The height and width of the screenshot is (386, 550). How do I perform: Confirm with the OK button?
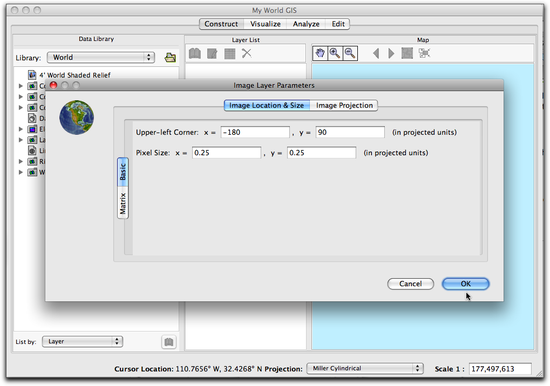point(465,284)
